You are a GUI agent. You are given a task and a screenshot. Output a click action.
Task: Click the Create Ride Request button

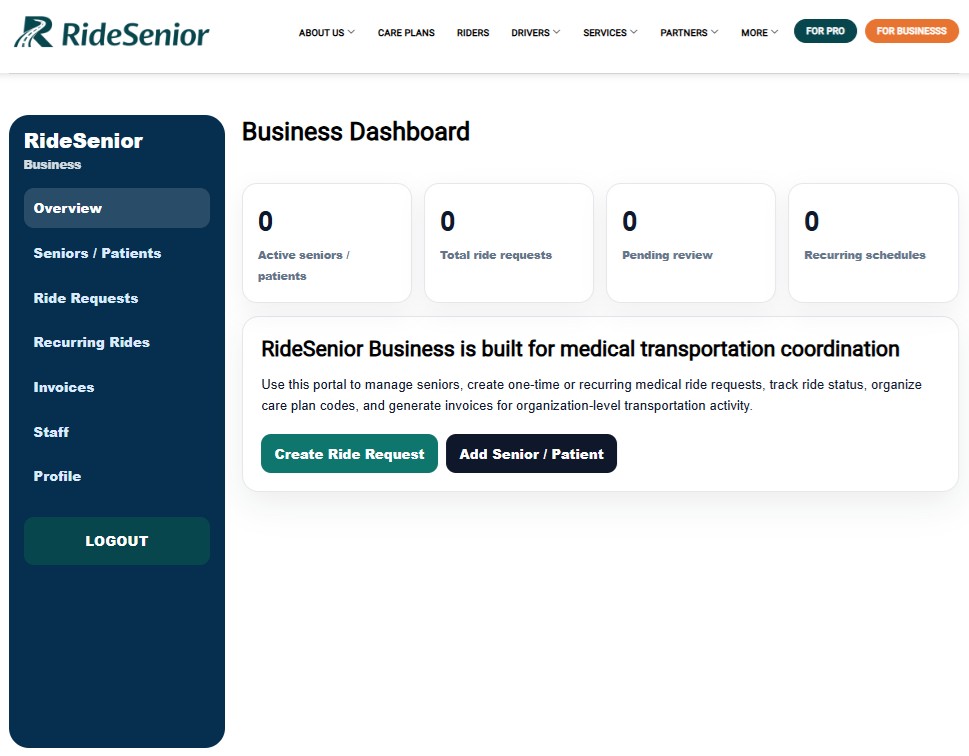pos(349,454)
